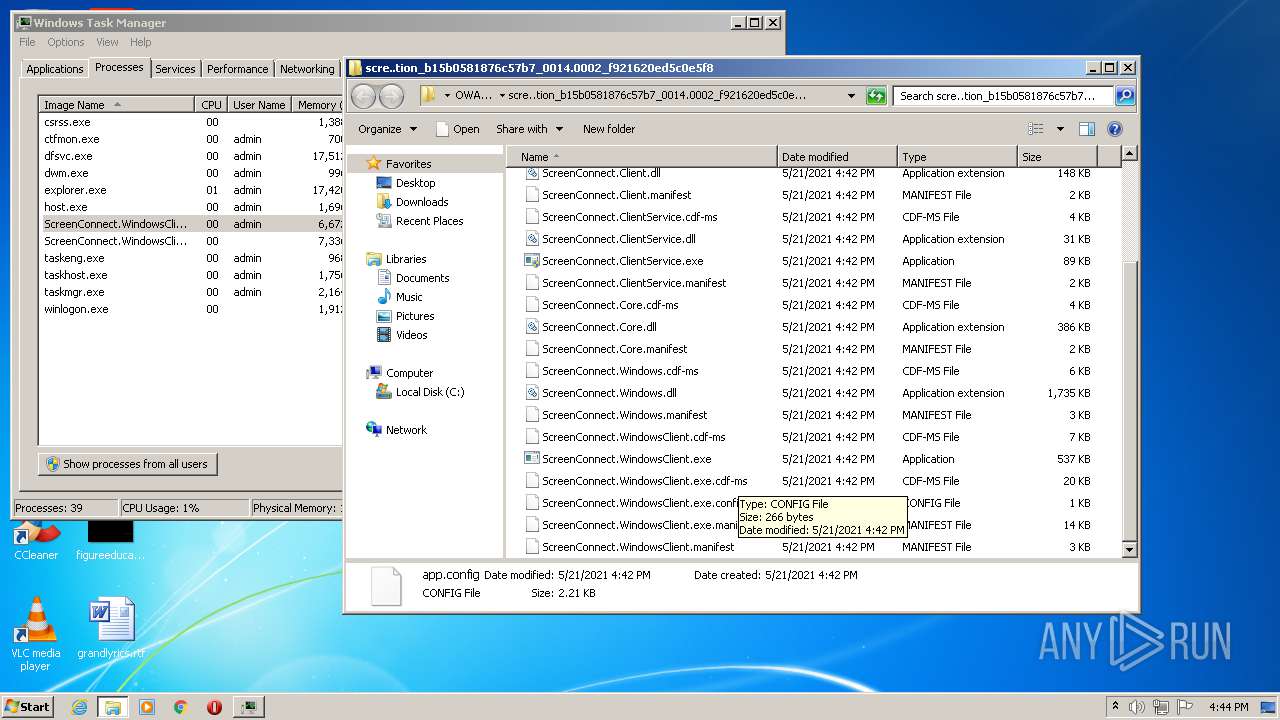This screenshot has height=720, width=1280.
Task: Open Explorer help via question mark icon
Action: 1115,129
